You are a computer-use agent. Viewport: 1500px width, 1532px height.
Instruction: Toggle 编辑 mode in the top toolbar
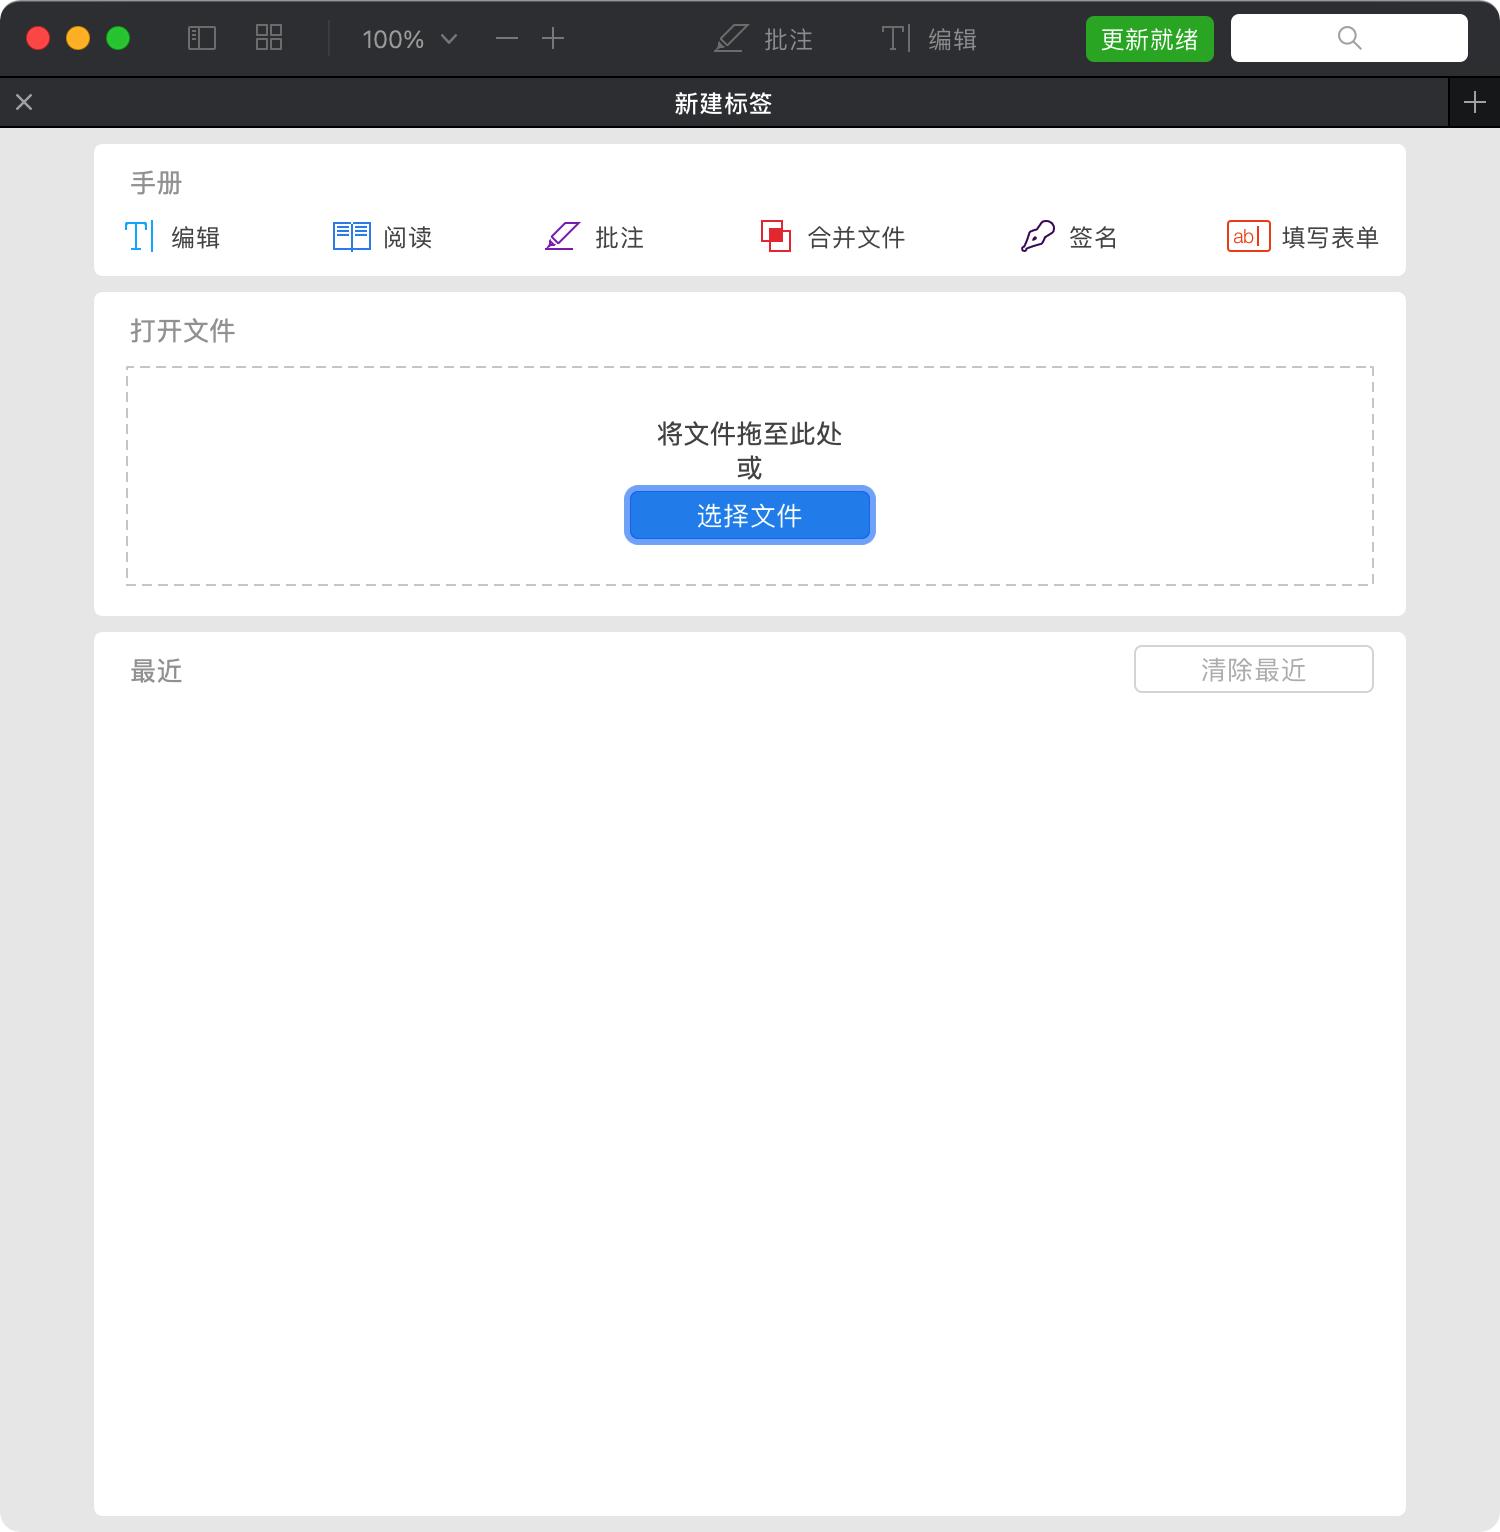[x=930, y=39]
